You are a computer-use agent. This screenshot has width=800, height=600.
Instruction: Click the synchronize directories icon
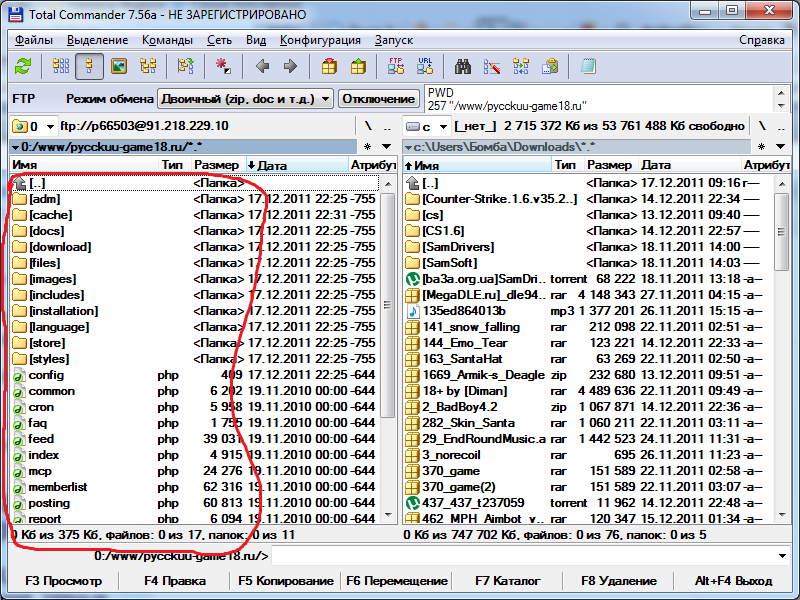[x=521, y=66]
